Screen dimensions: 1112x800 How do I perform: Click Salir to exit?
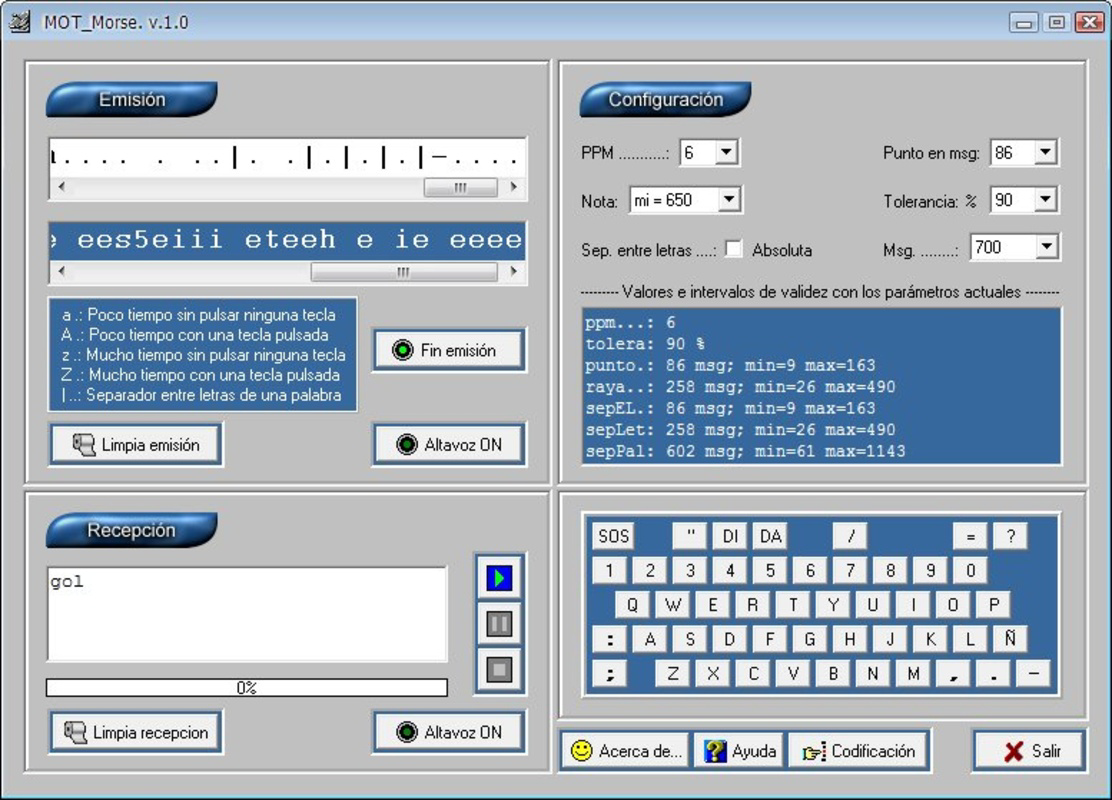click(1030, 750)
